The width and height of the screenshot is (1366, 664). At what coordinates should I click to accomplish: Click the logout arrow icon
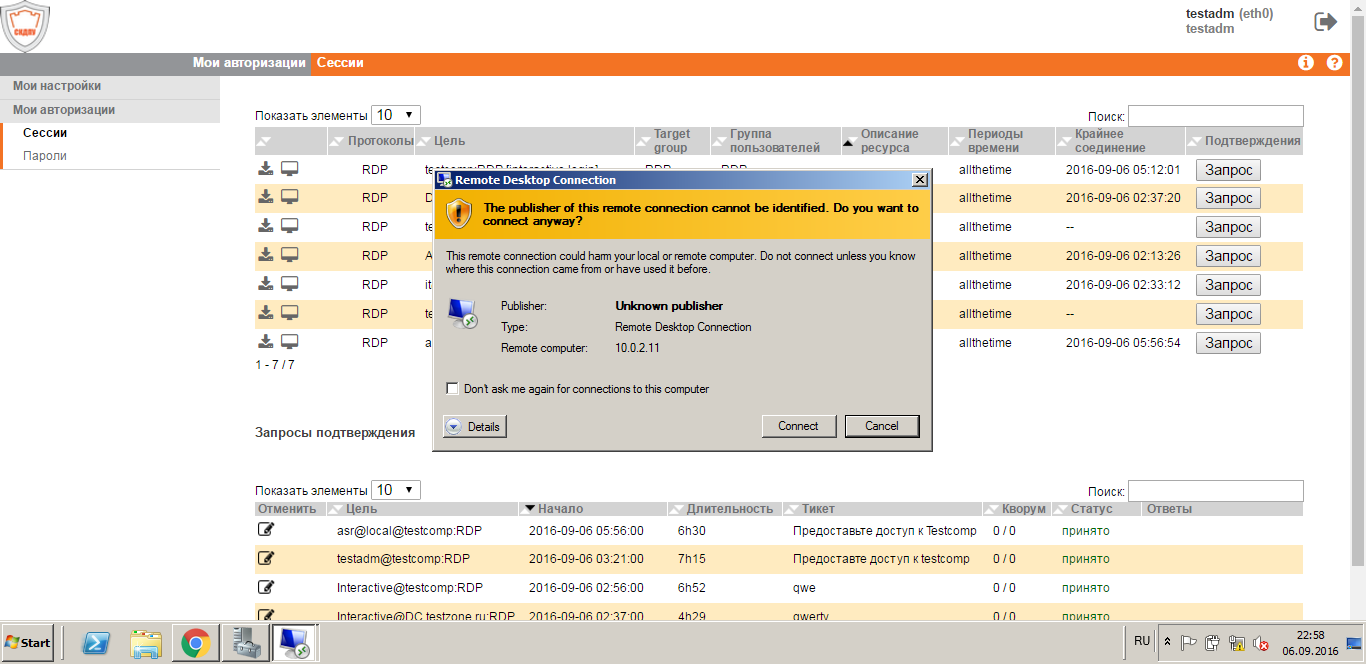click(x=1326, y=21)
